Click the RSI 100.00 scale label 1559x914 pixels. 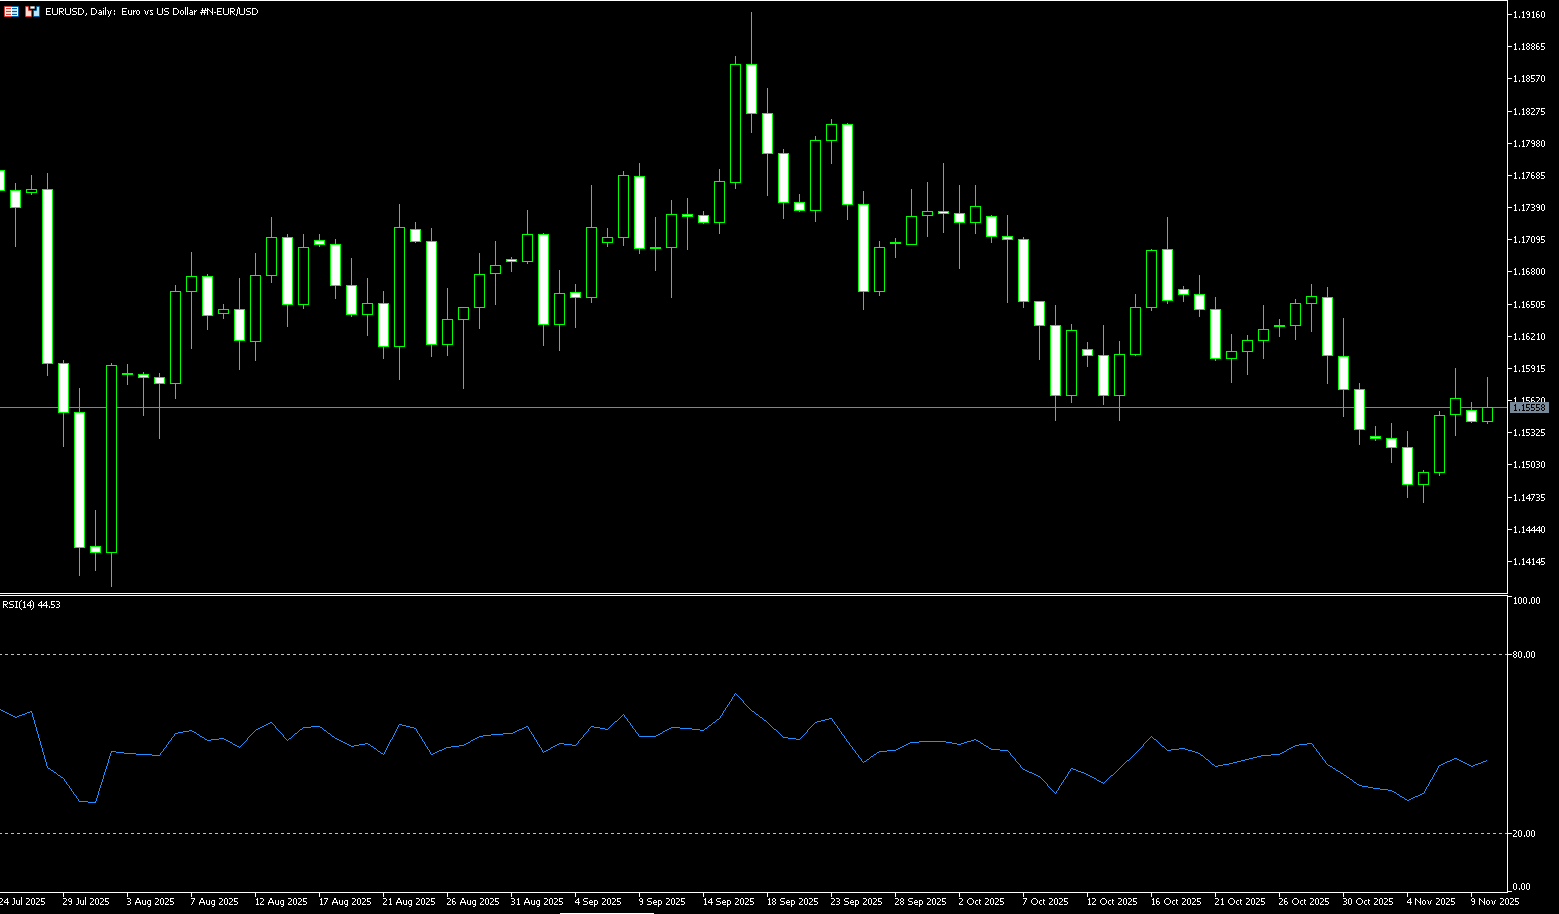coord(1525,601)
